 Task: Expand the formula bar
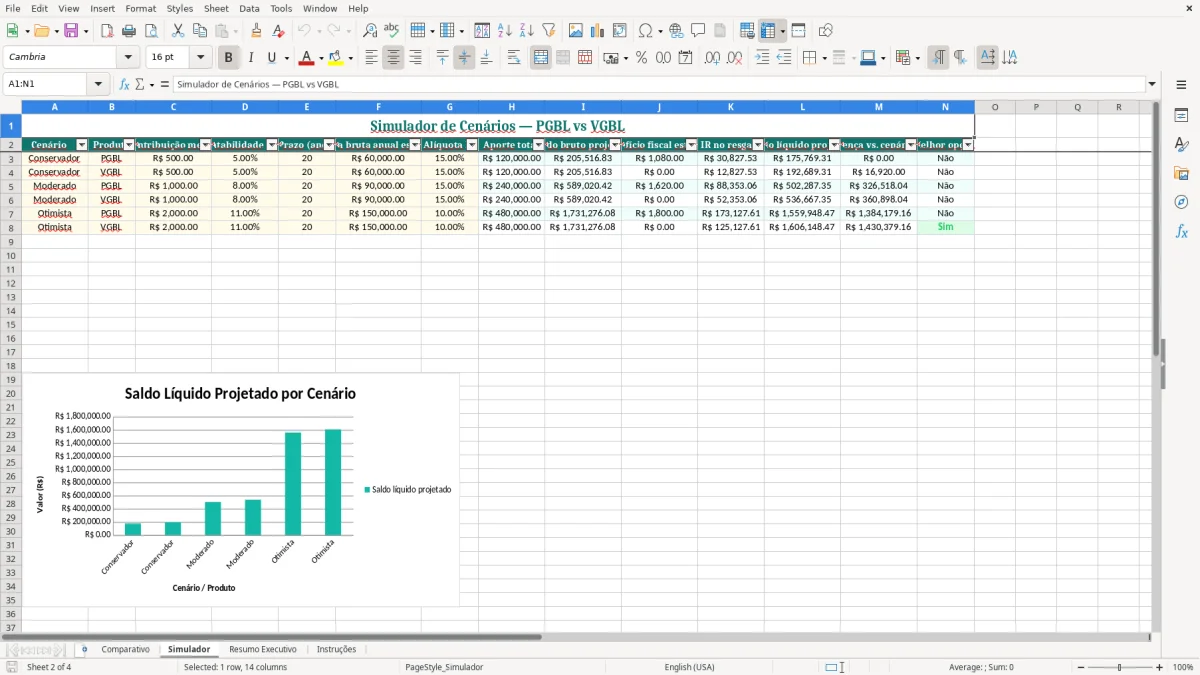pos(1152,84)
